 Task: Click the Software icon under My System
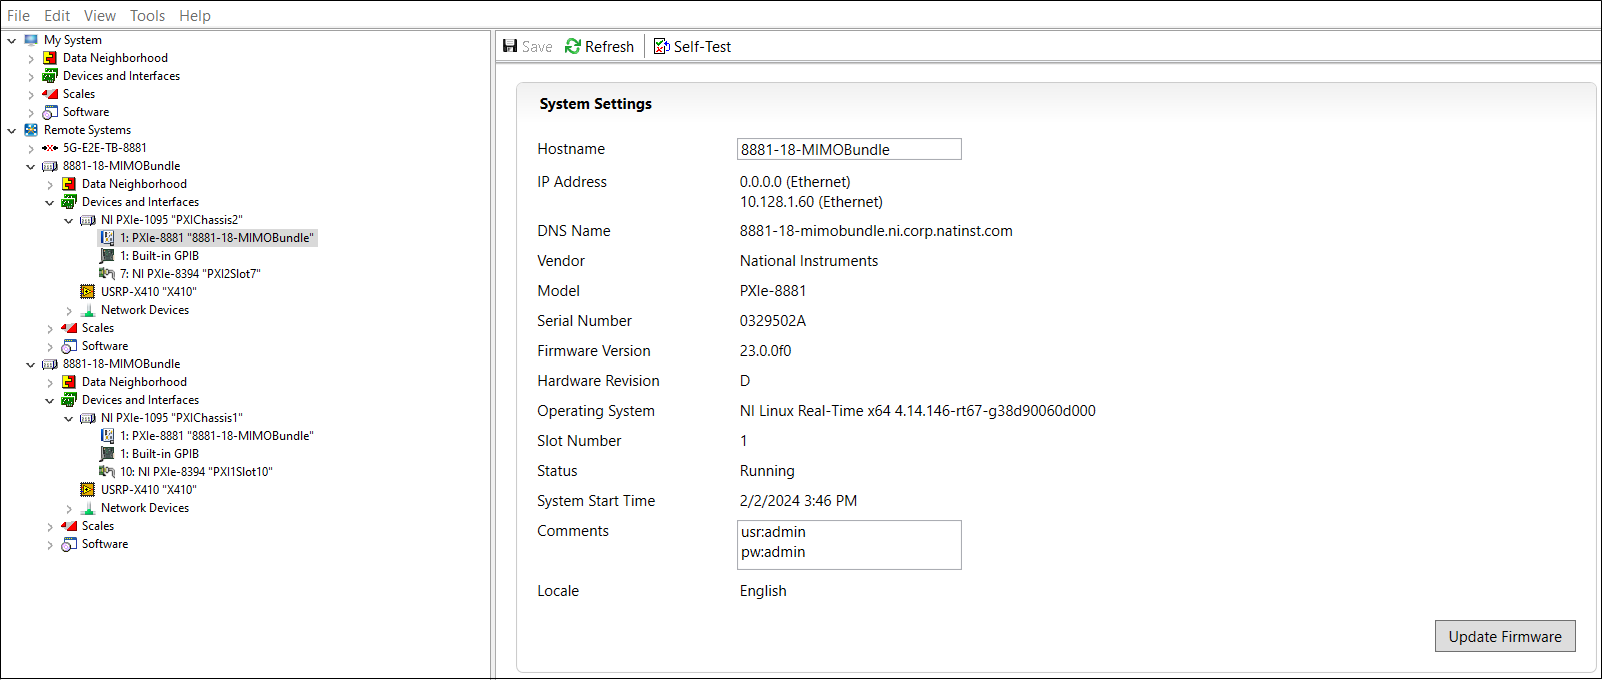coord(50,112)
